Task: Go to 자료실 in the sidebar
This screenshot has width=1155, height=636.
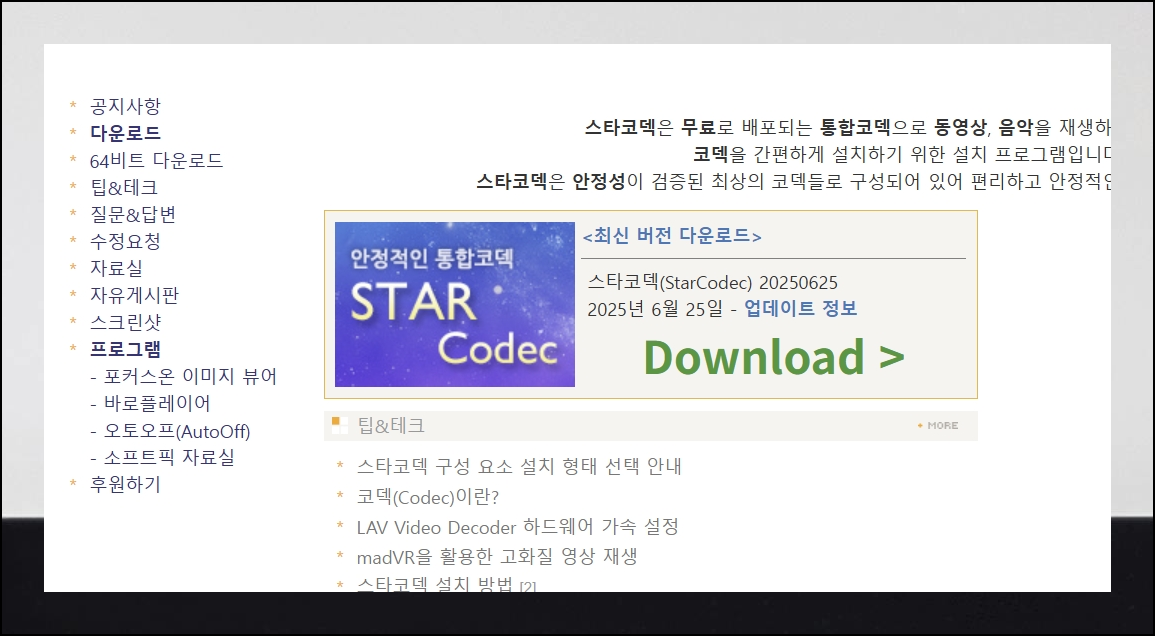Action: [x=116, y=268]
